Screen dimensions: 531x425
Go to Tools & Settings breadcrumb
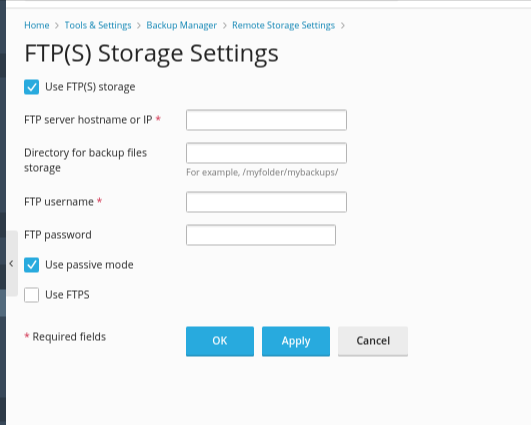(x=98, y=25)
